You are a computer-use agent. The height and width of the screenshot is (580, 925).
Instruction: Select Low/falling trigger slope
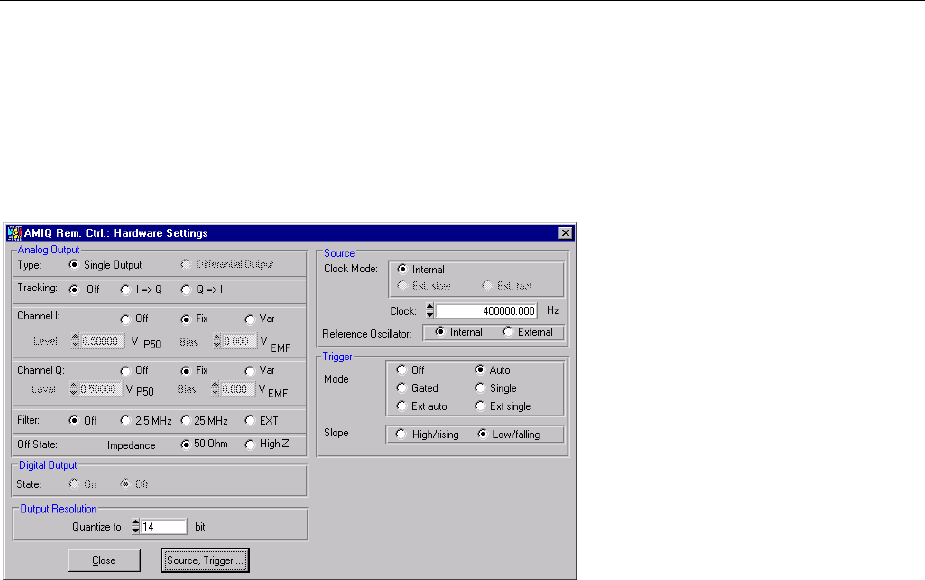[483, 435]
